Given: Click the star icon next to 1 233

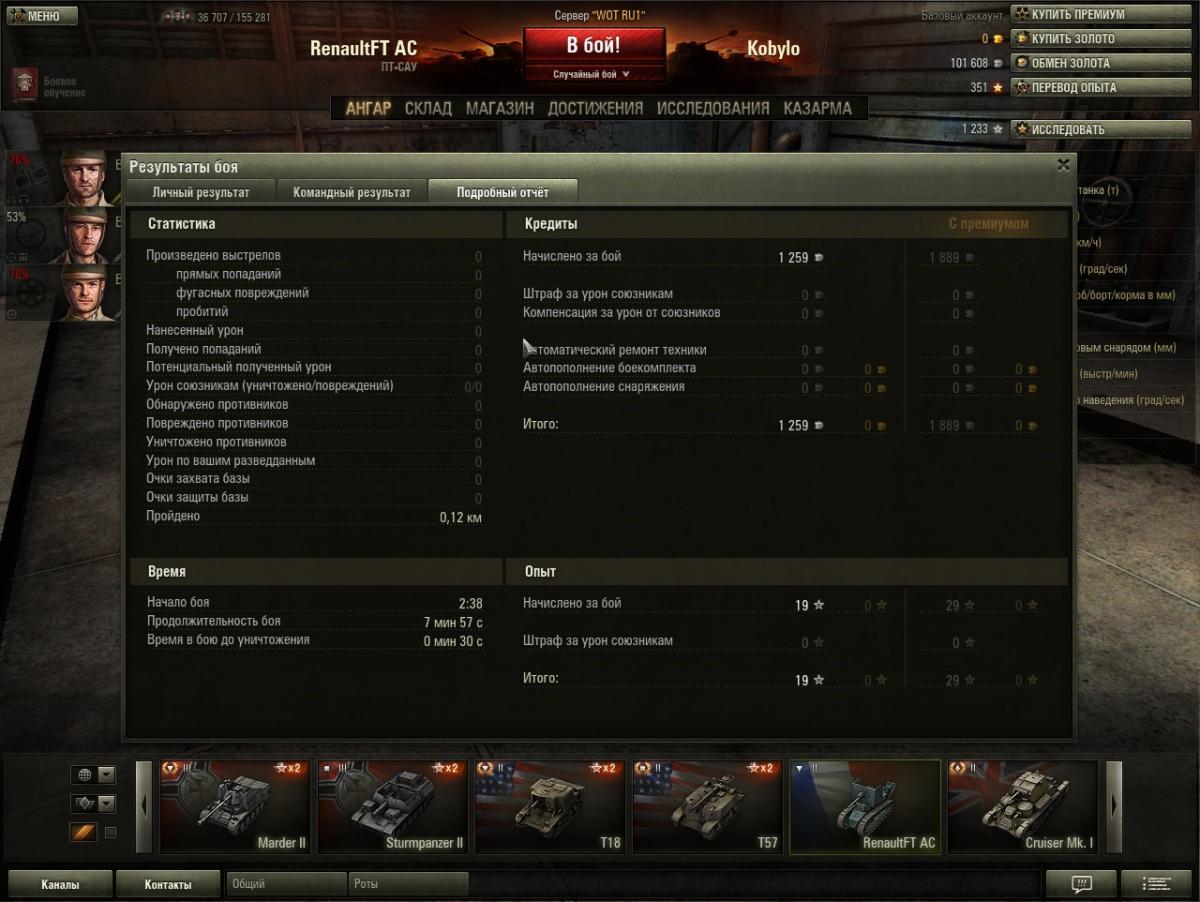Looking at the screenshot, I should pos(997,129).
